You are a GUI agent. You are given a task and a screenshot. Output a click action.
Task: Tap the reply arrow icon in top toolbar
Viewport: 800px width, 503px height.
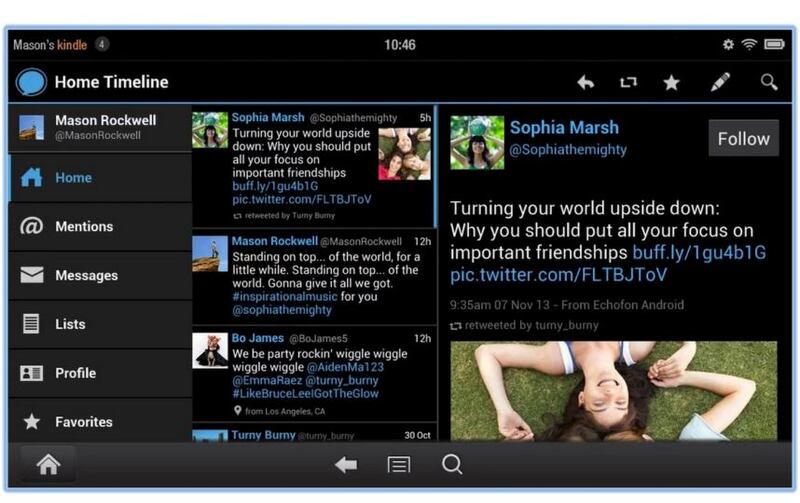pos(585,83)
